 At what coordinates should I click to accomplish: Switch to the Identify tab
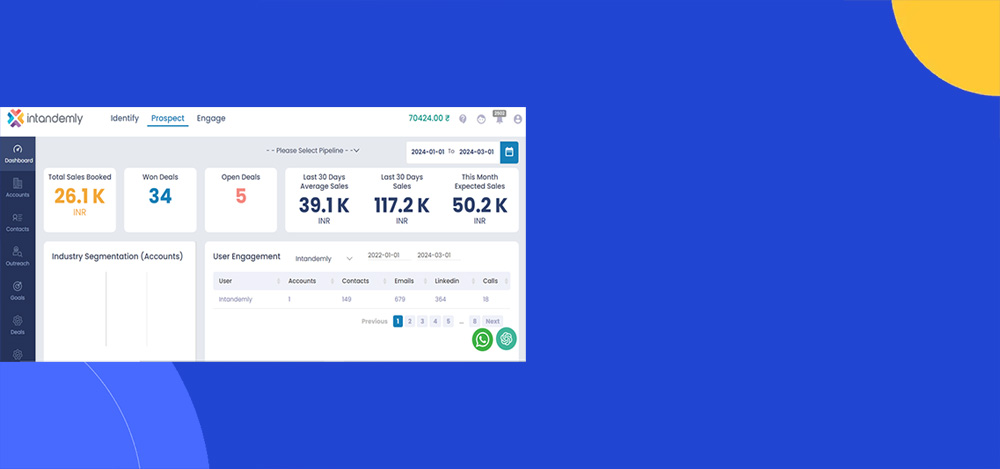124,118
